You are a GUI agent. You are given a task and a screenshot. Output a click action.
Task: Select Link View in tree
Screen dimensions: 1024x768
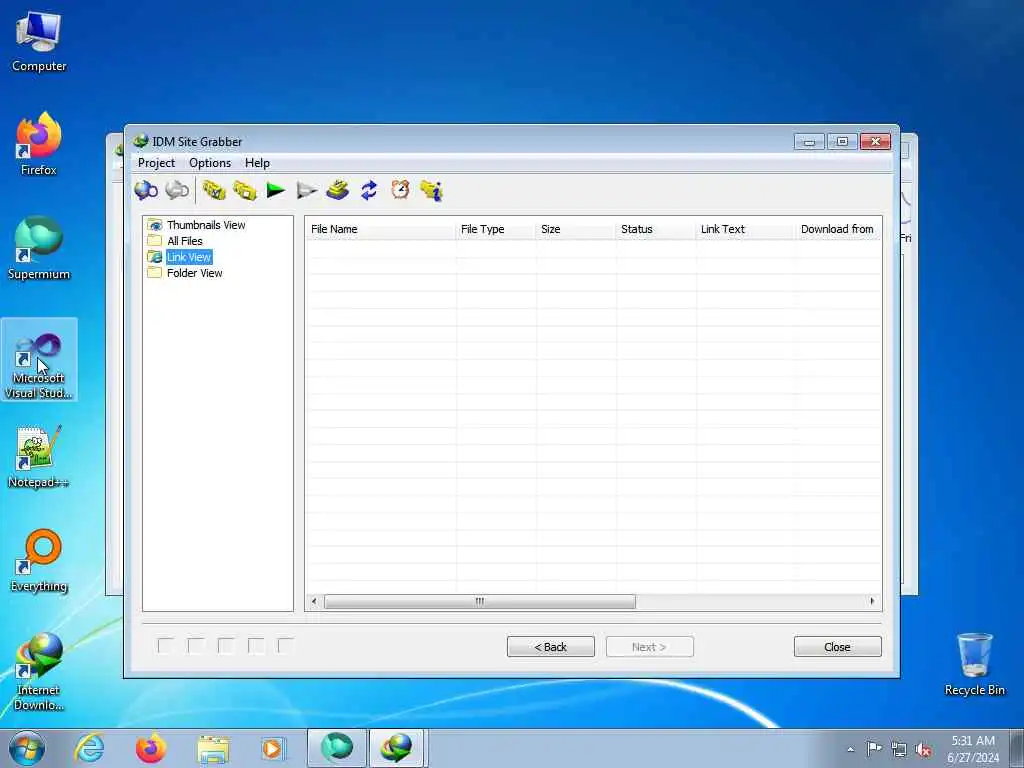tap(189, 257)
